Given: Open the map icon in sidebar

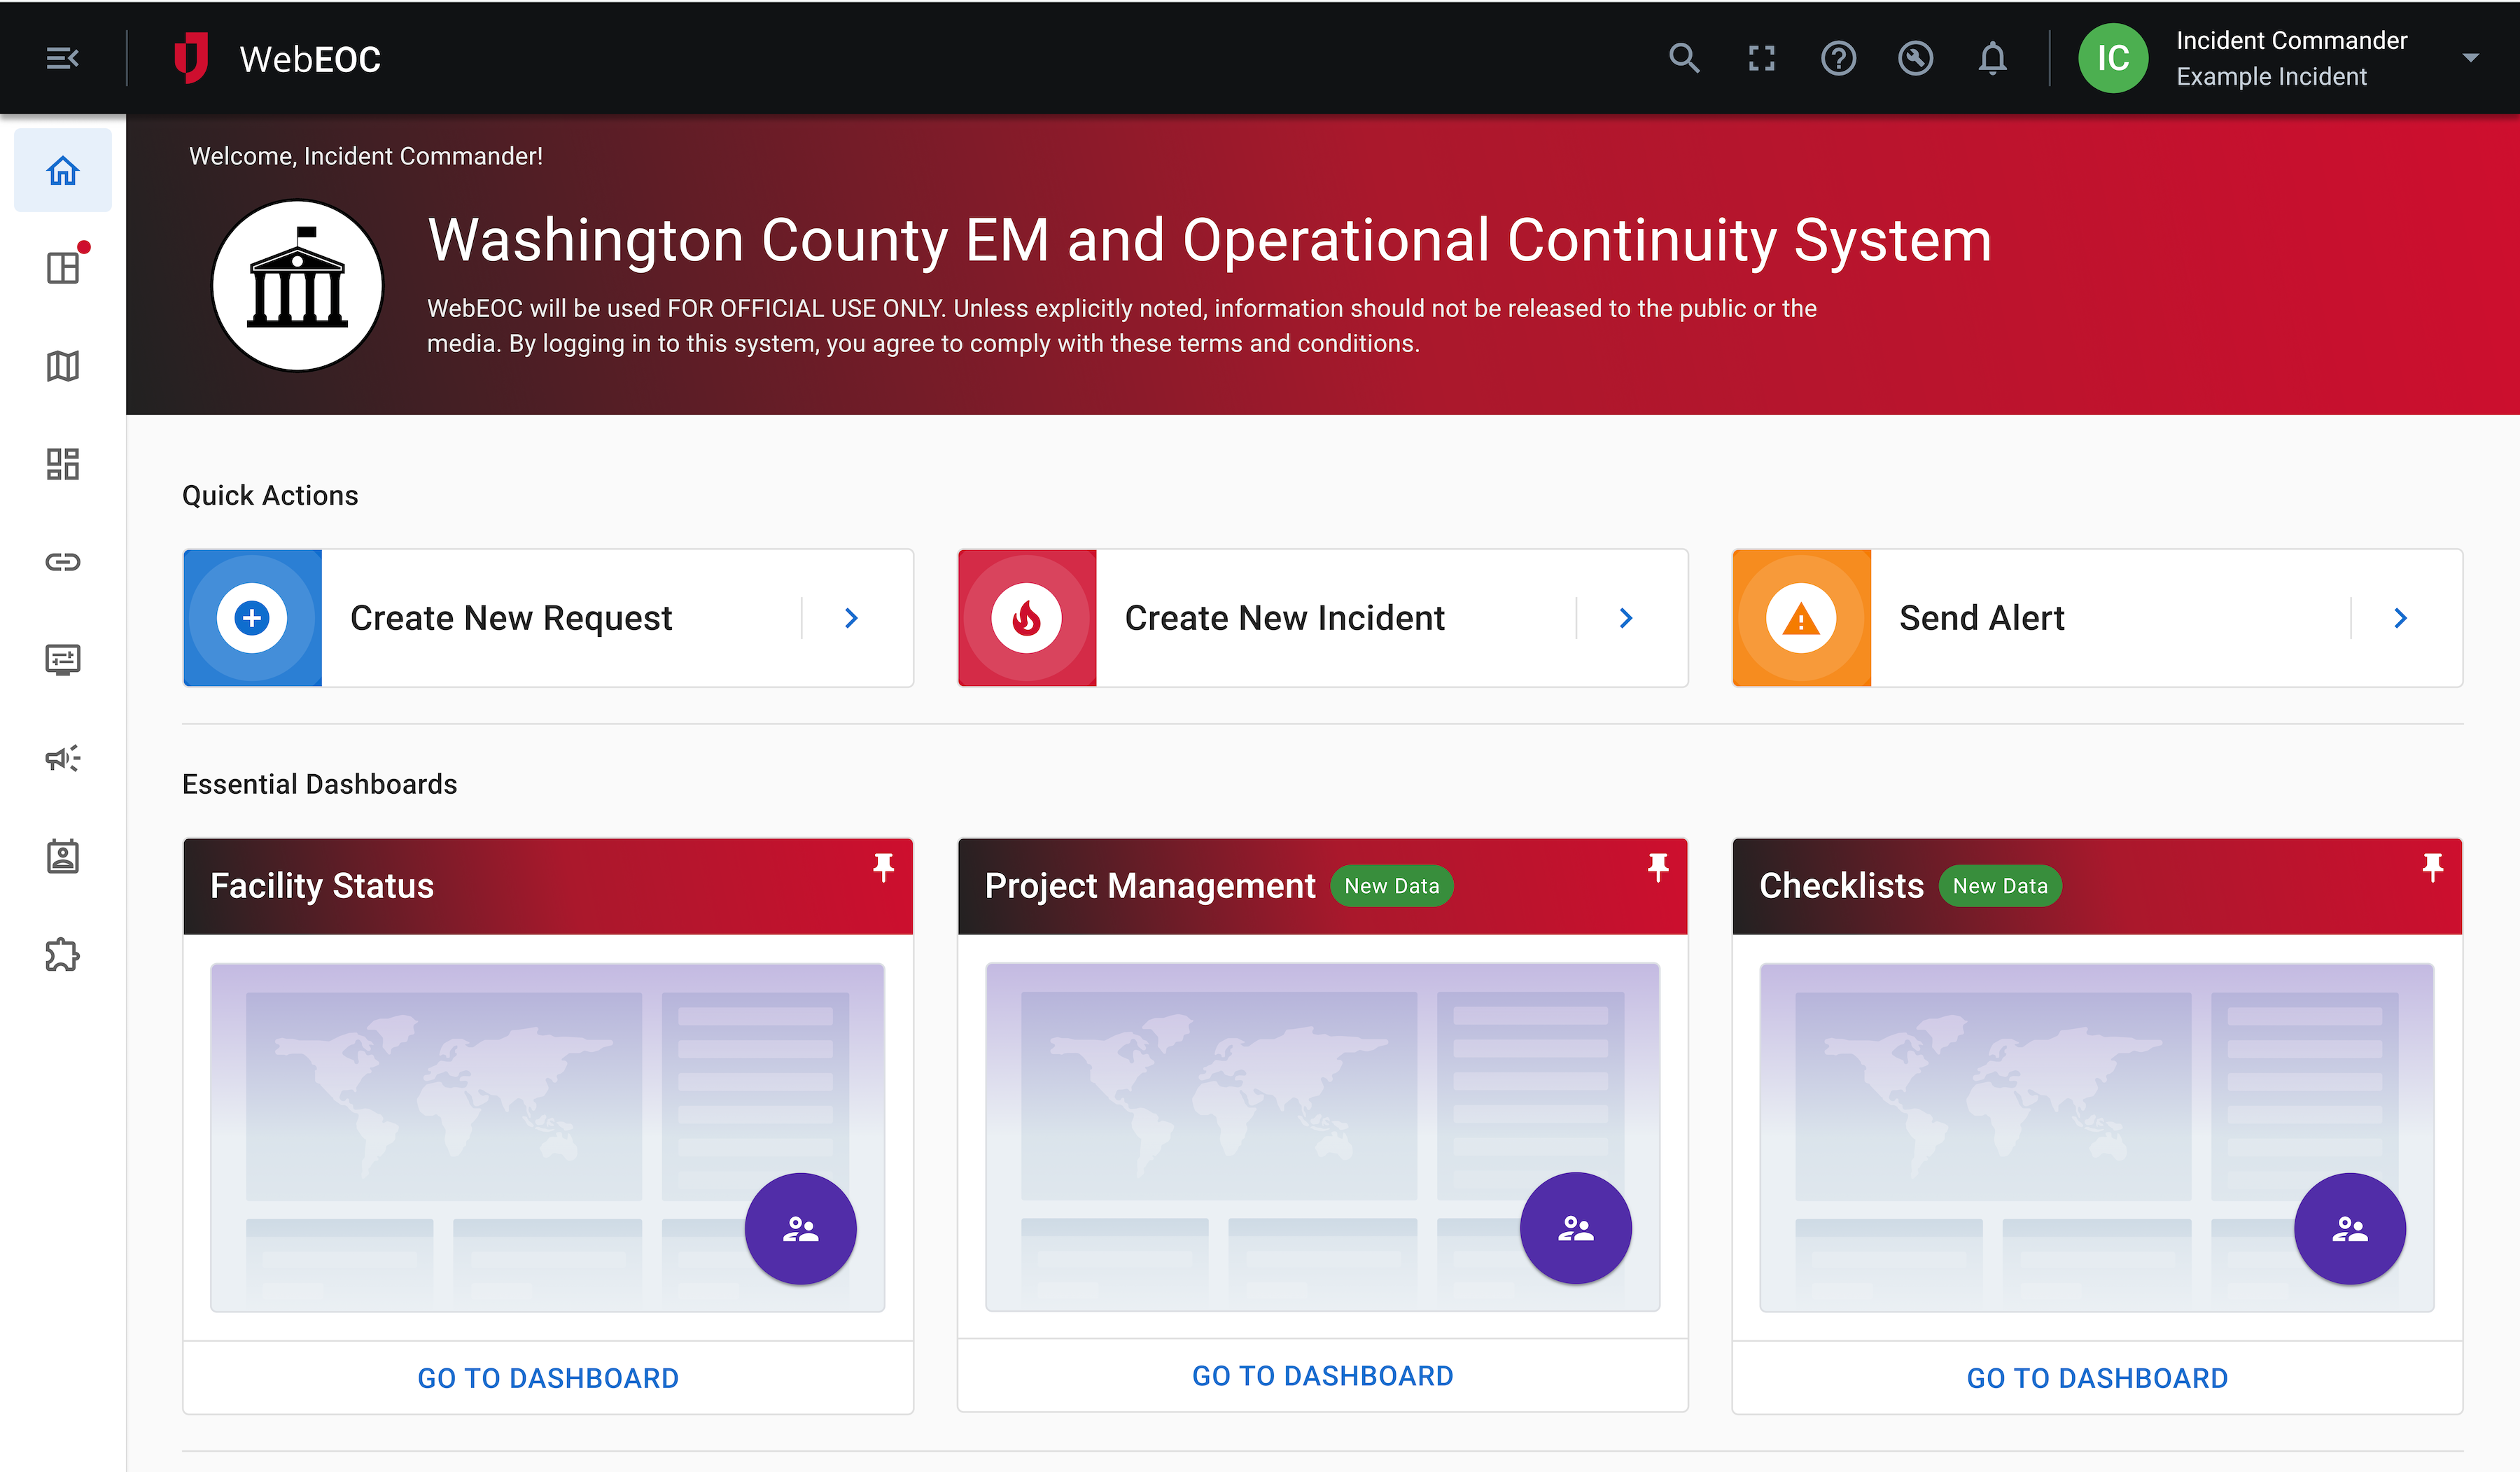Looking at the screenshot, I should [x=62, y=366].
